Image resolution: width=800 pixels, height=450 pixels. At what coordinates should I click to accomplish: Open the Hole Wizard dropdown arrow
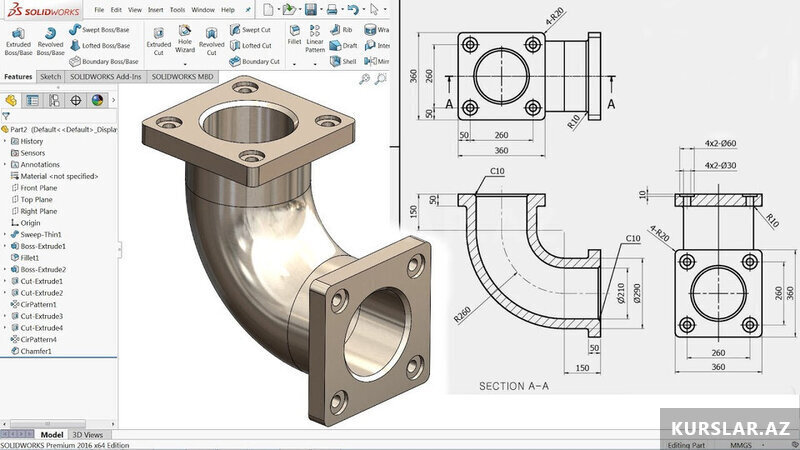point(185,64)
